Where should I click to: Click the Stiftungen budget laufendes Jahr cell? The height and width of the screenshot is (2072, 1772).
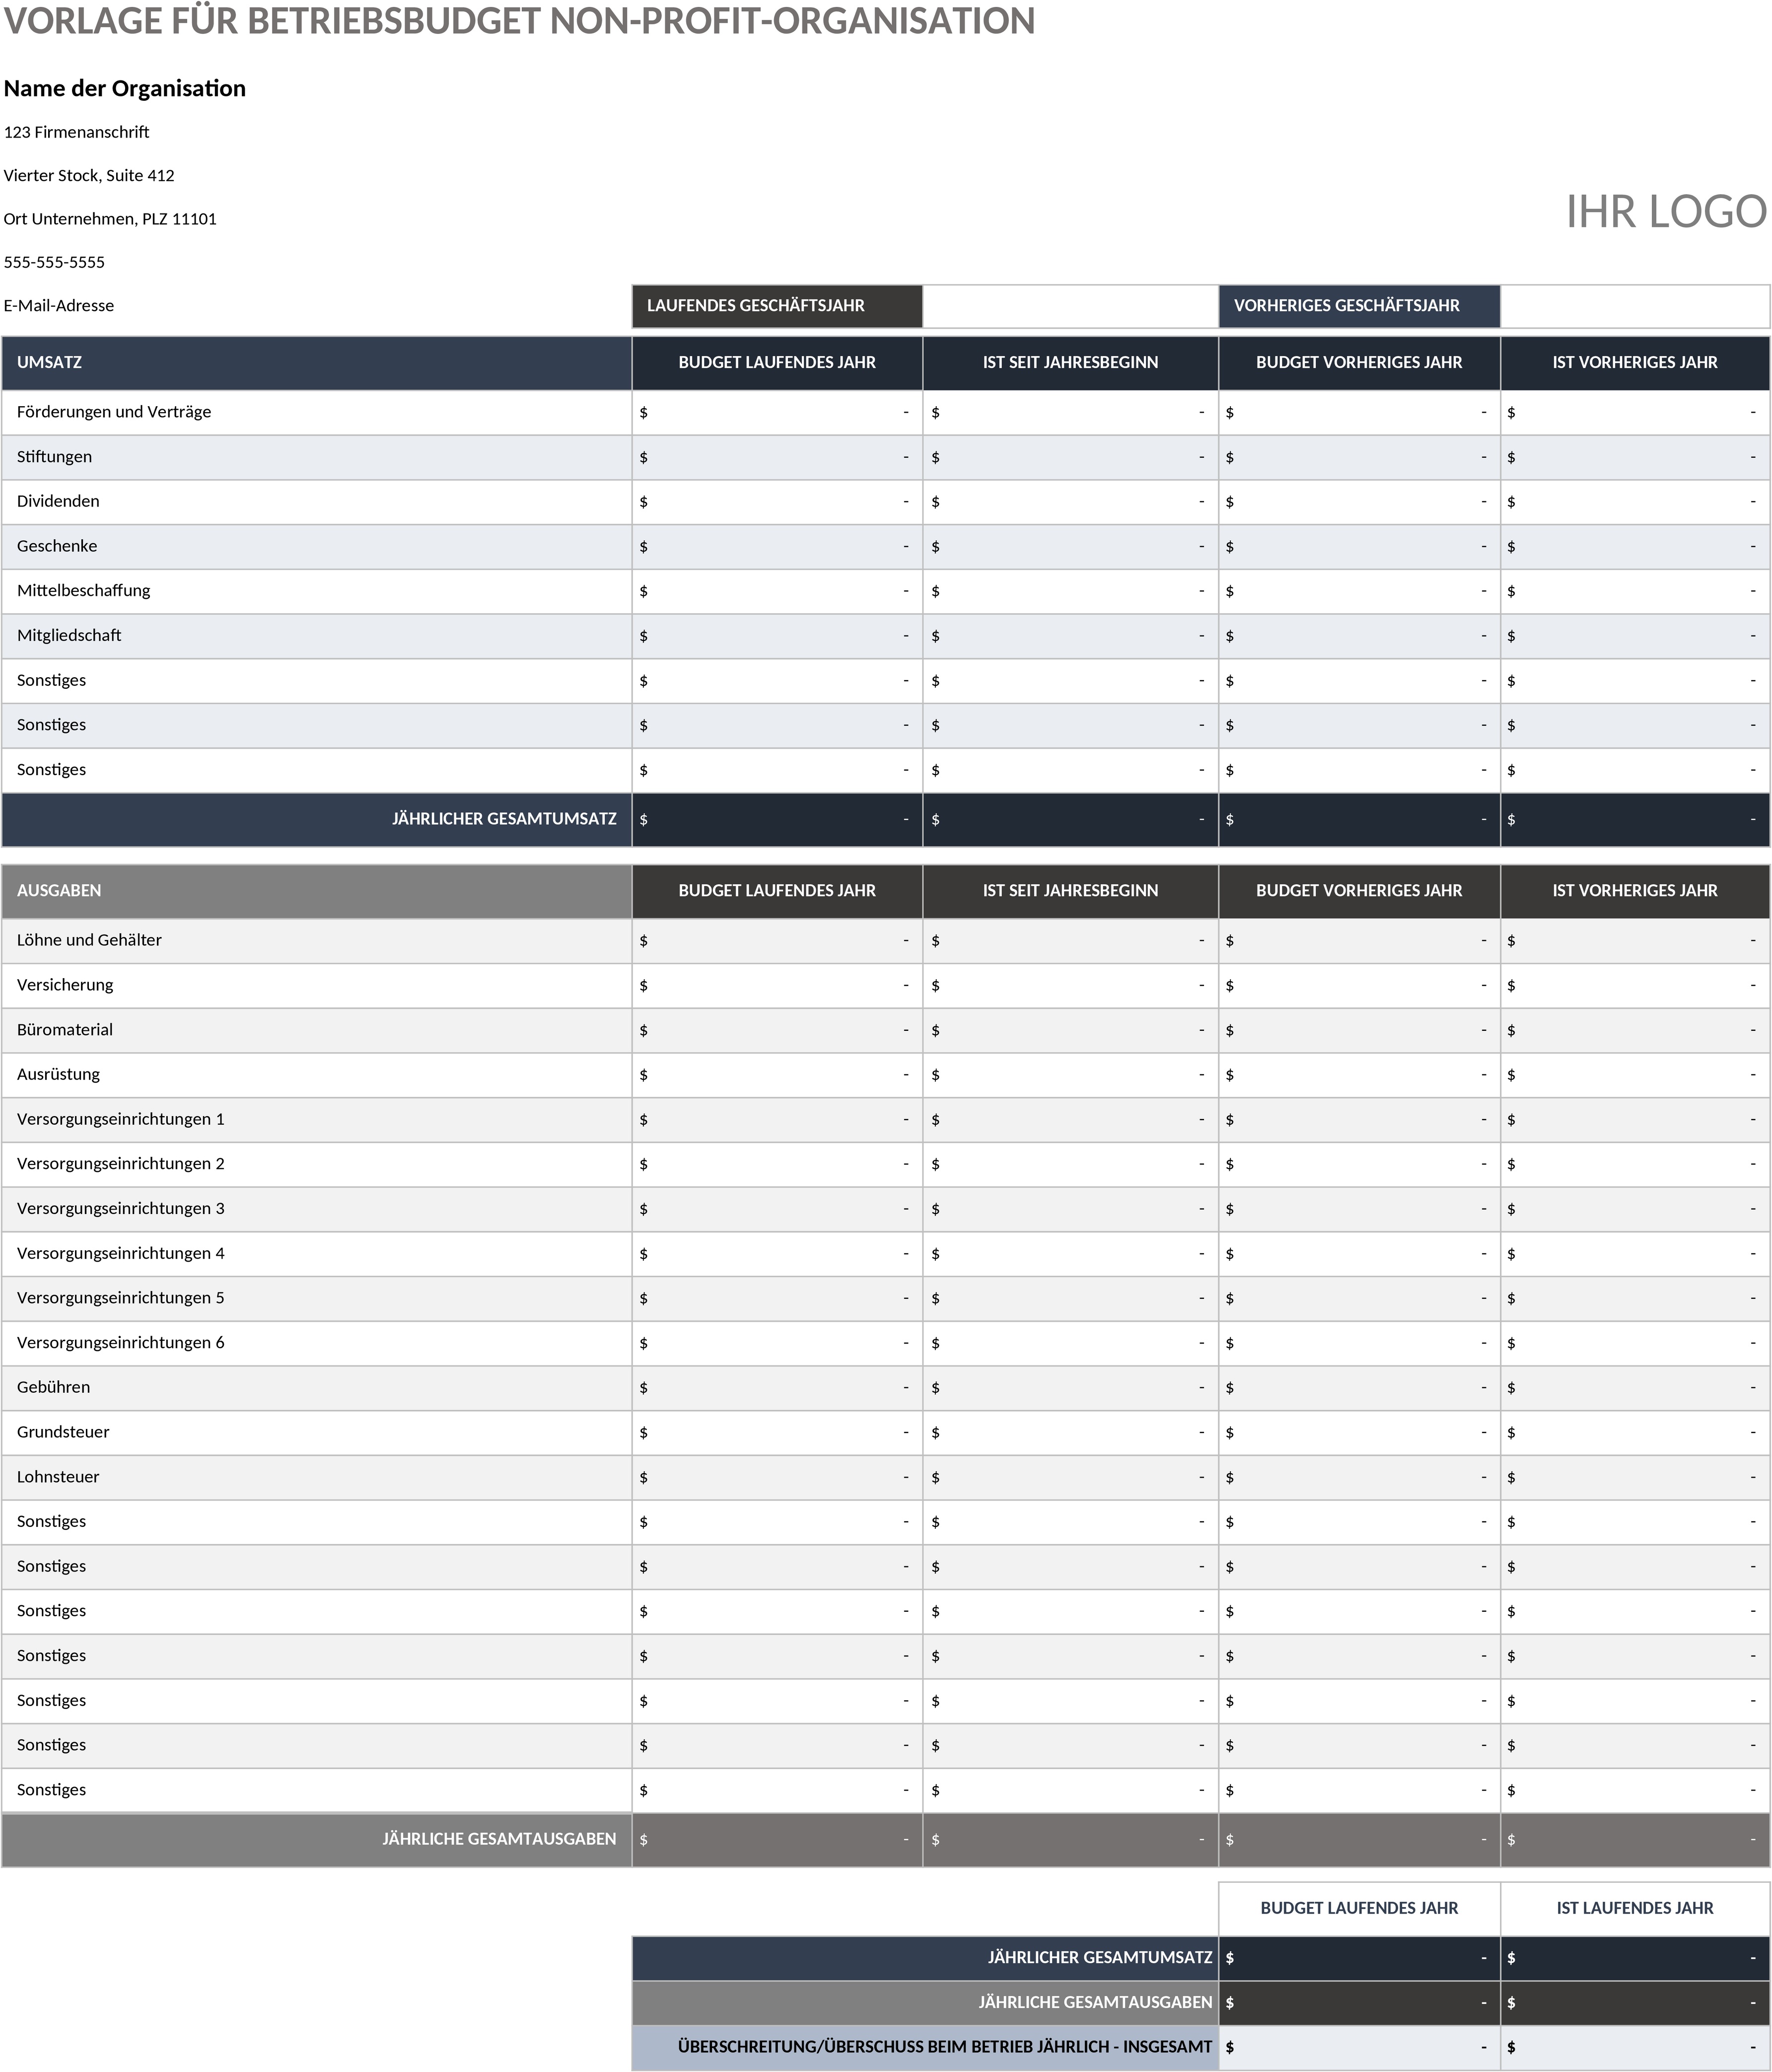pyautogui.click(x=777, y=457)
